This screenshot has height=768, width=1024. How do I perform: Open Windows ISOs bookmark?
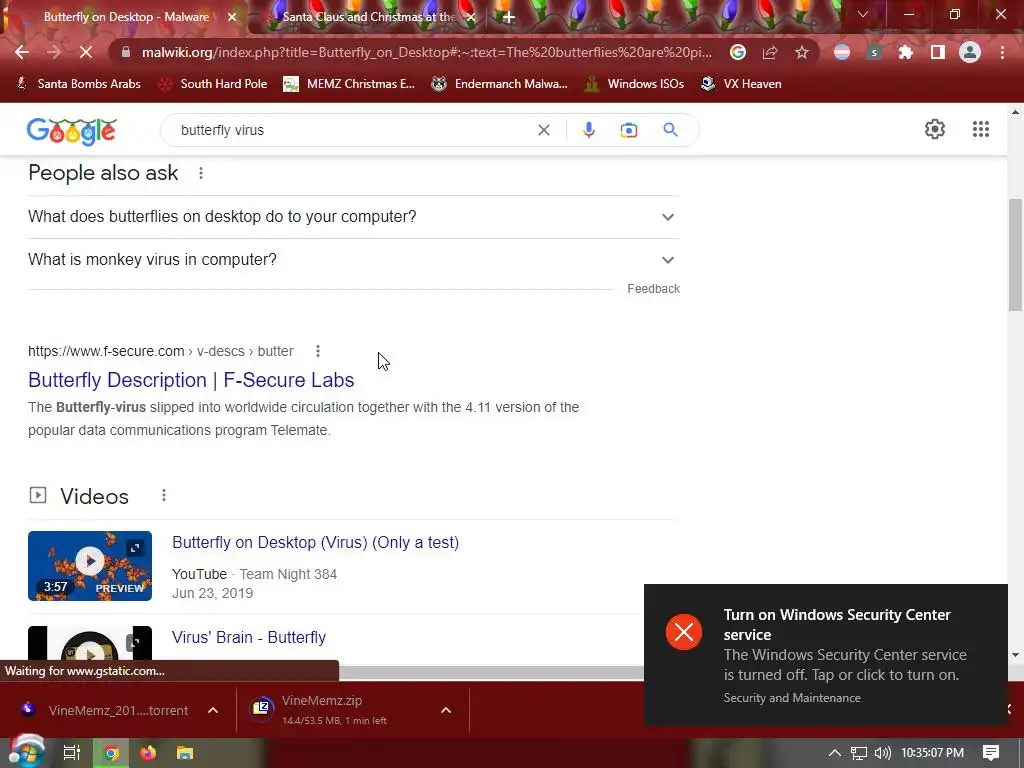(x=634, y=84)
